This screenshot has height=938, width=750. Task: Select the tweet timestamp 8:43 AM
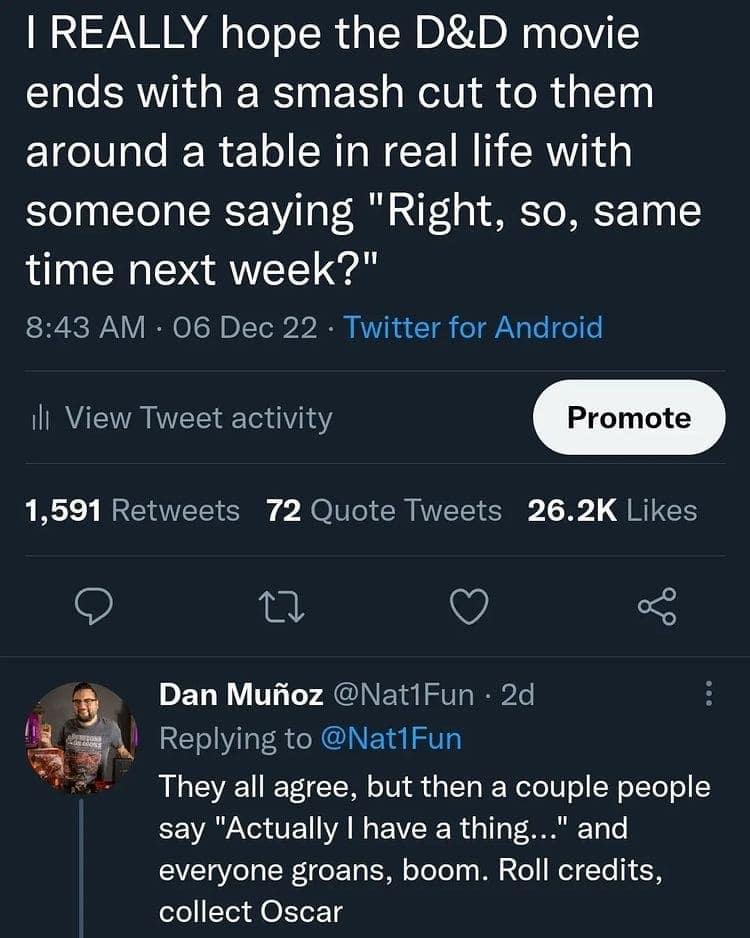(x=80, y=328)
